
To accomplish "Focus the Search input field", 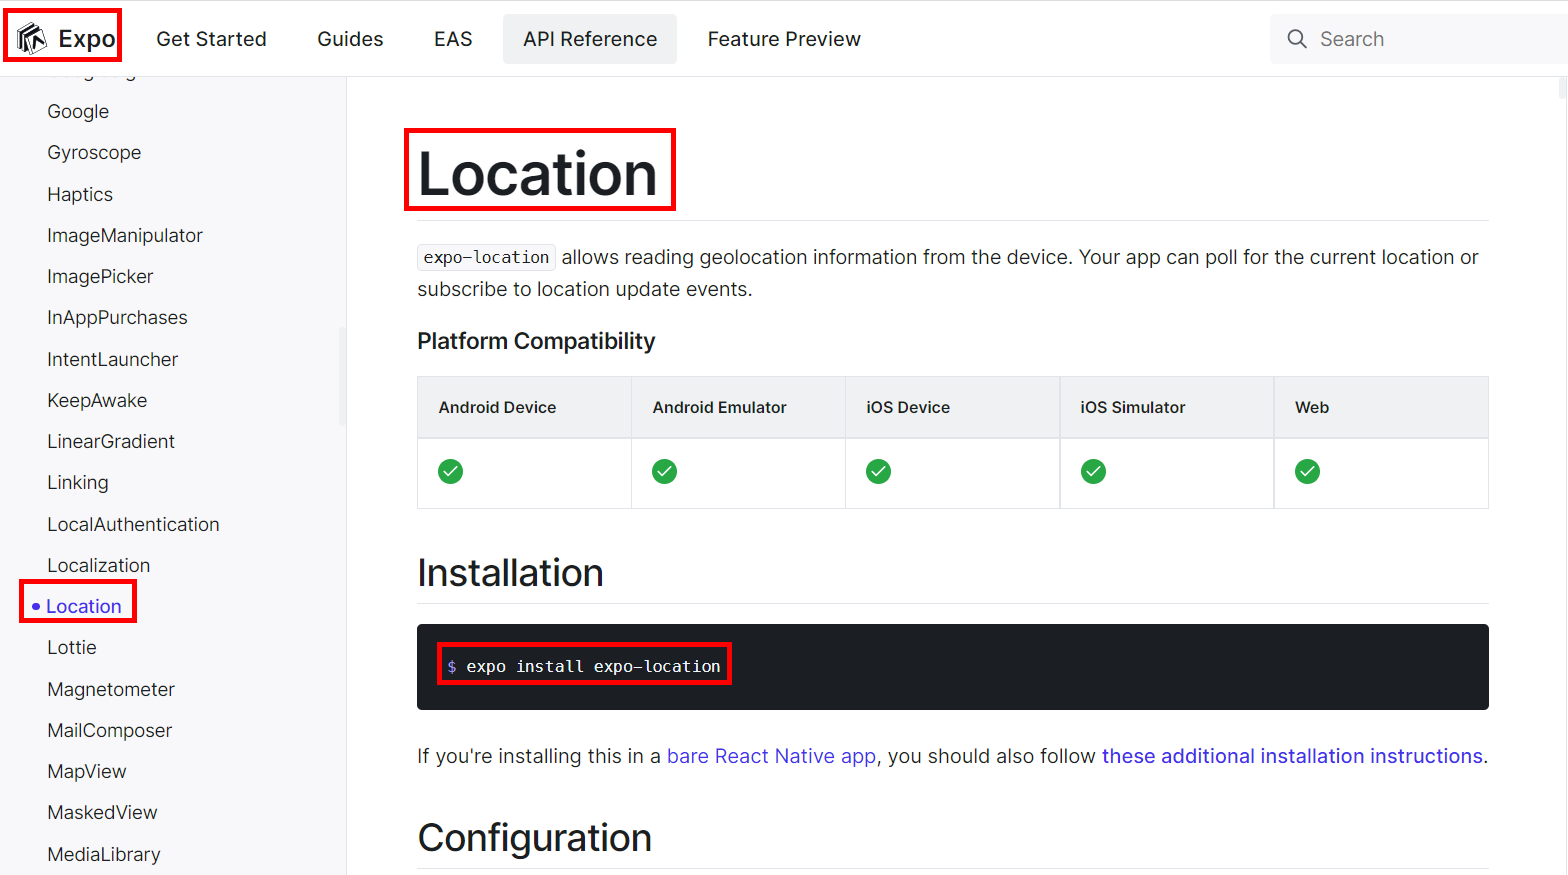I will pyautogui.click(x=1420, y=39).
